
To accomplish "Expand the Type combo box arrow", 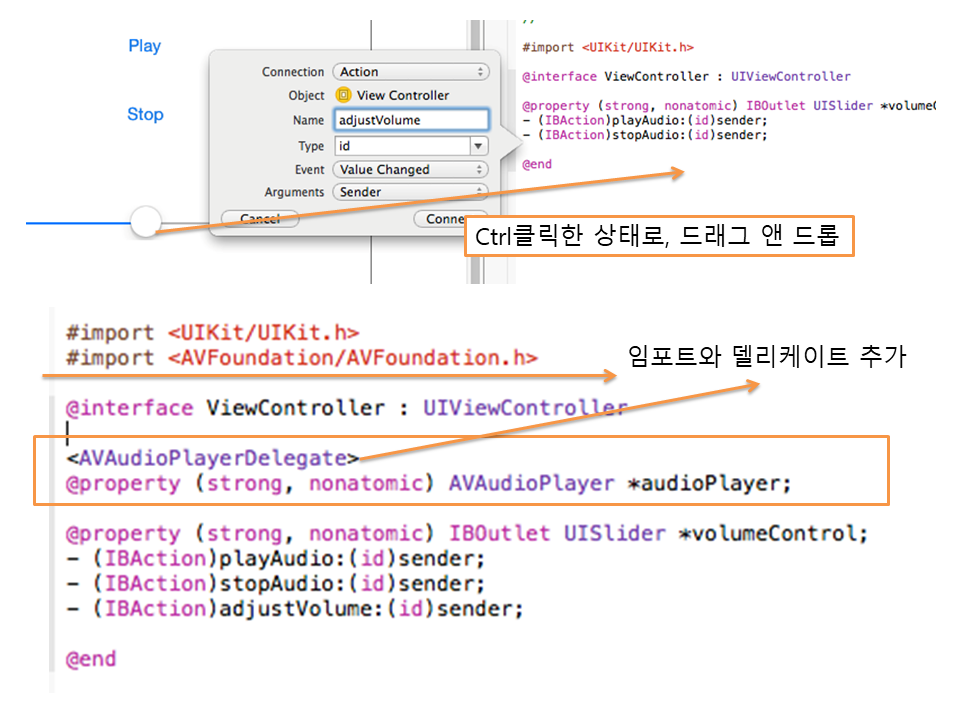I will (478, 146).
